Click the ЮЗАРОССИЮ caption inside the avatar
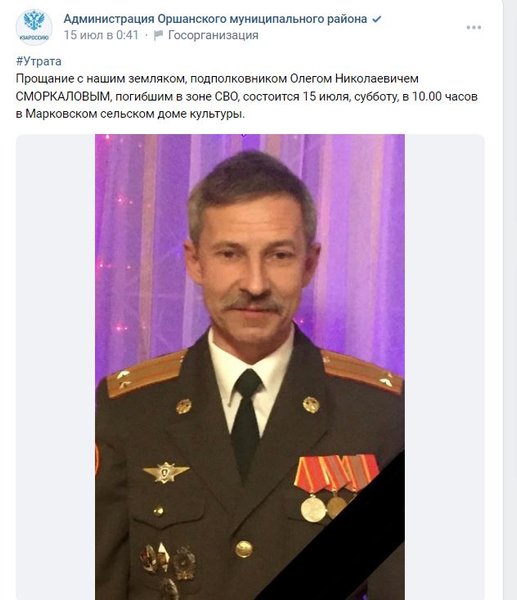The width and height of the screenshot is (517, 600). [34, 38]
